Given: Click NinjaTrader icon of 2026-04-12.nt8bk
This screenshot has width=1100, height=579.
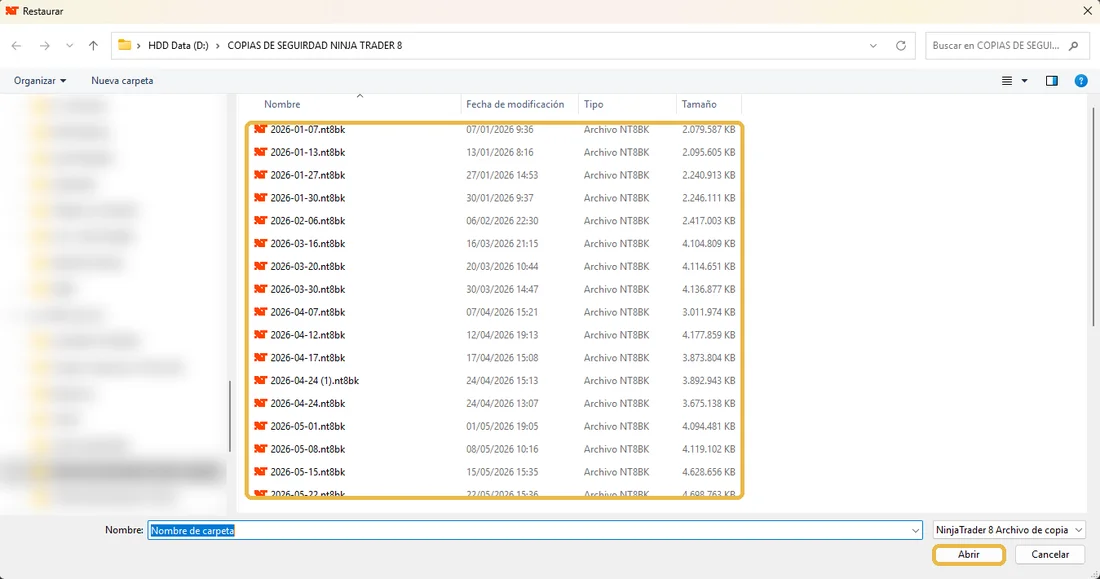Looking at the screenshot, I should [260, 335].
